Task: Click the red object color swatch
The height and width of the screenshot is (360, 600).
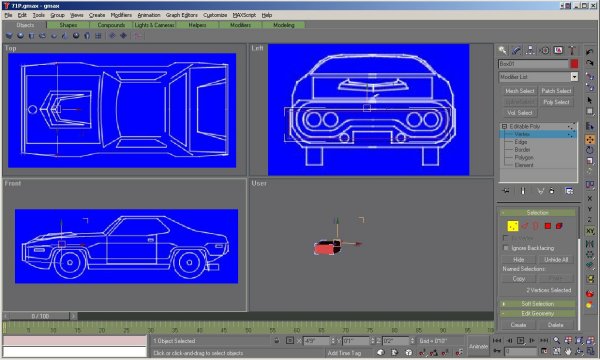Action: coord(574,64)
